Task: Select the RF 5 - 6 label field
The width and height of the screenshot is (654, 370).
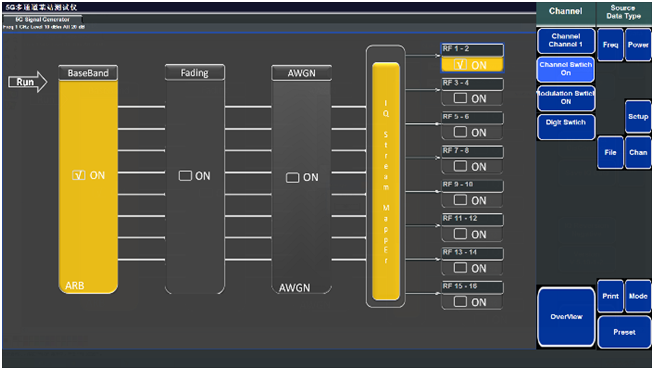Action: 472,118
